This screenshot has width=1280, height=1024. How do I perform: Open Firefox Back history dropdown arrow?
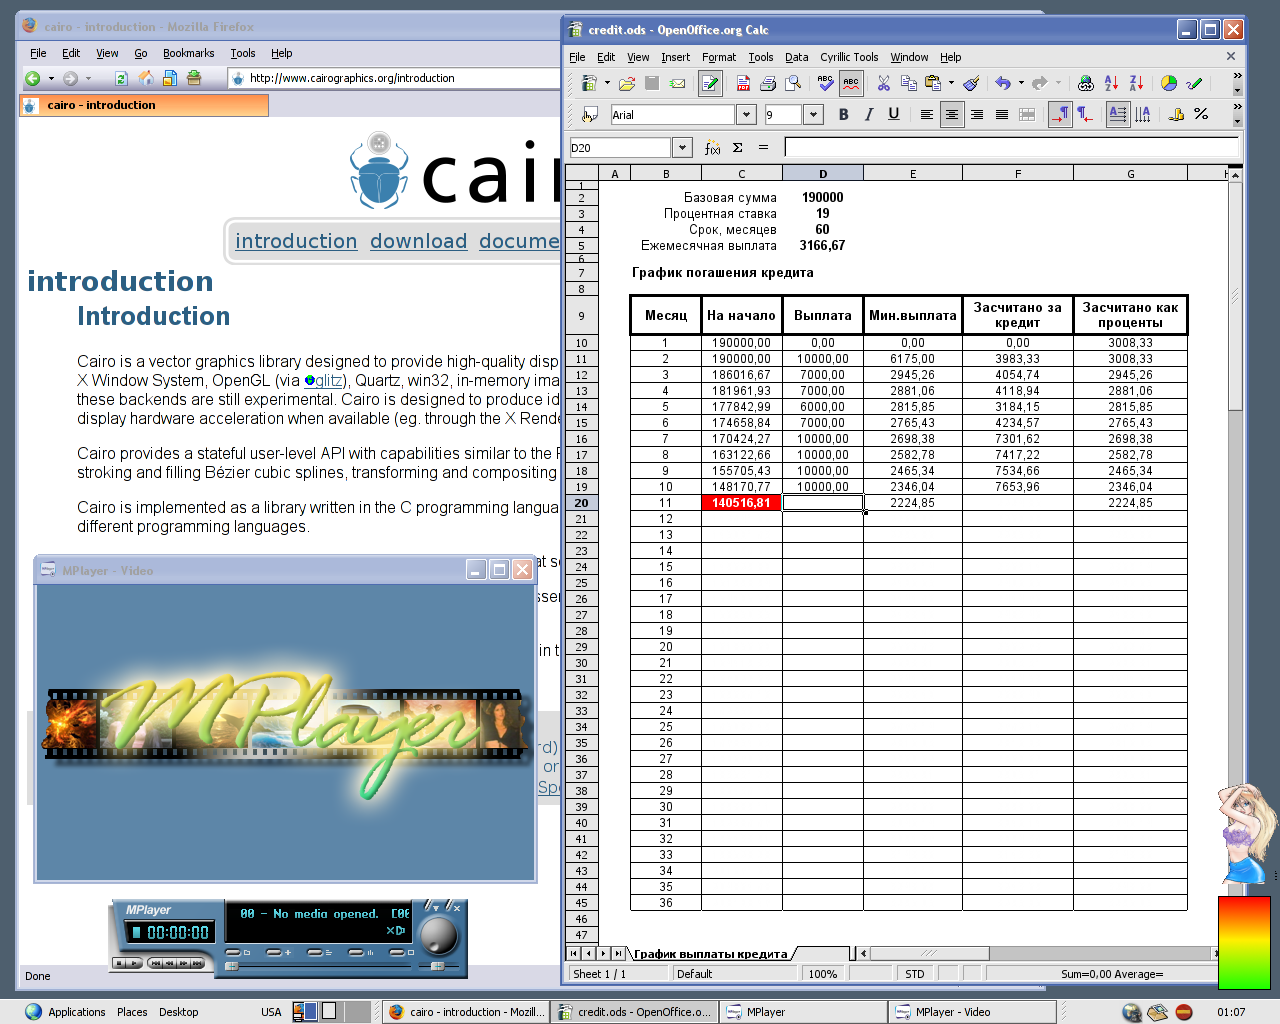tap(51, 78)
